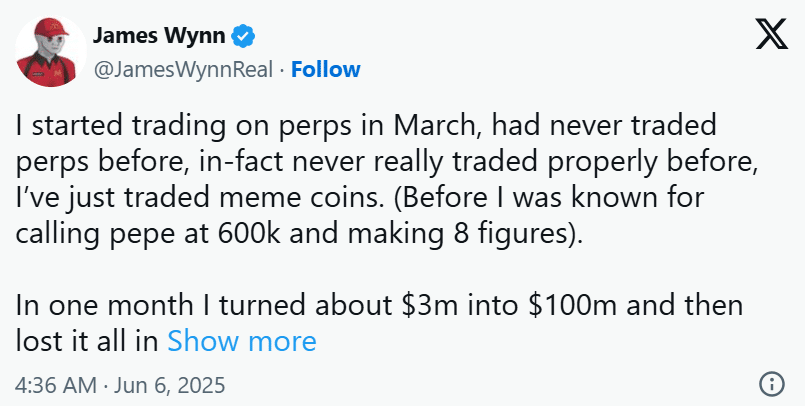The image size is (805, 406).
Task: Expand the tweet with Show more
Action: [x=242, y=341]
